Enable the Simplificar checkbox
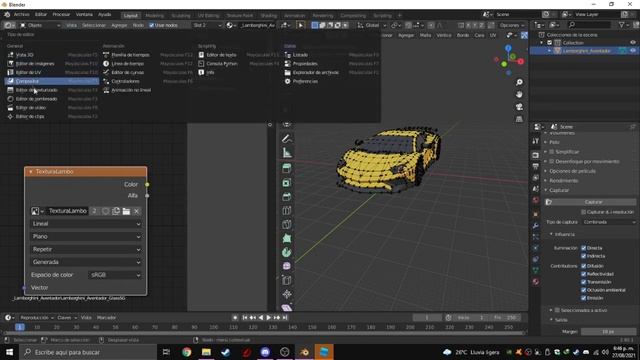Screen dimensions: 640x360 [552, 152]
